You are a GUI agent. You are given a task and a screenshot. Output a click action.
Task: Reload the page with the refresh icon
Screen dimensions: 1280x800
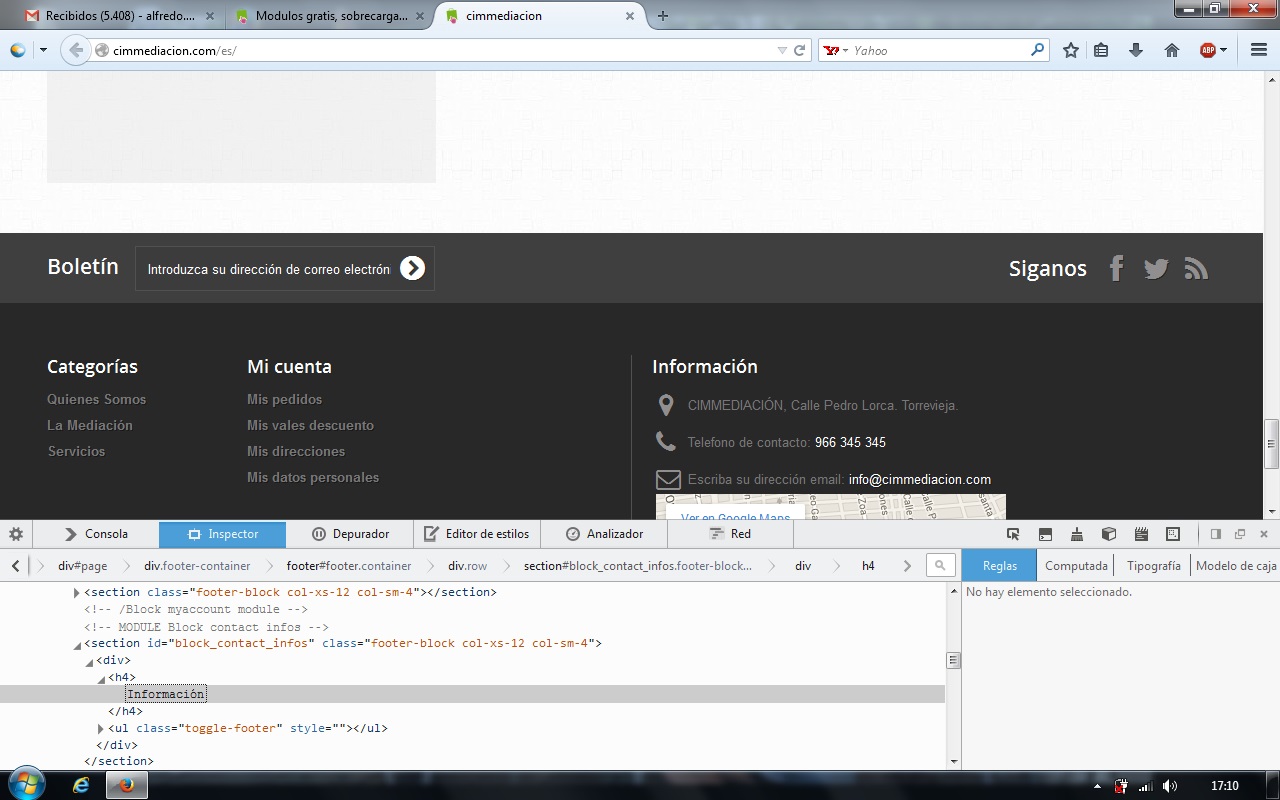click(800, 50)
